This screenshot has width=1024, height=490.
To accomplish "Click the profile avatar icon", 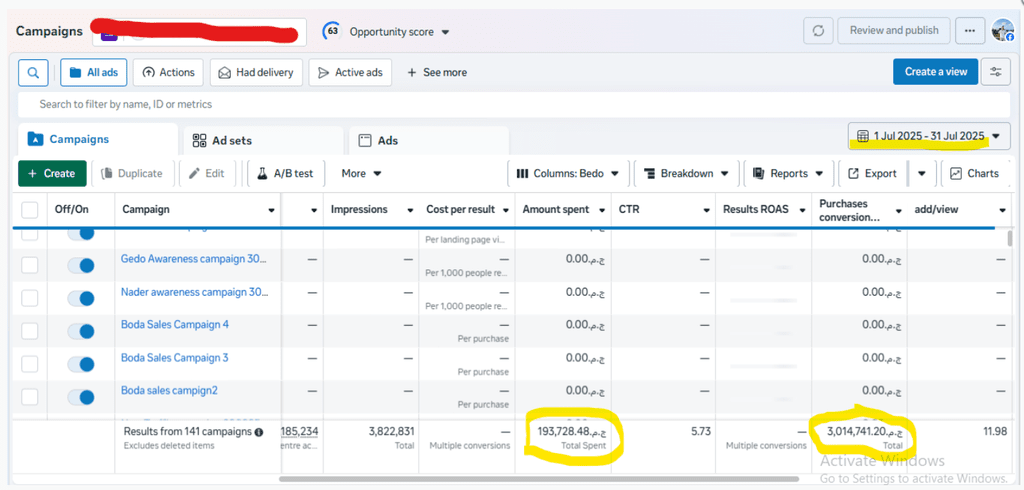I will pos(1002,31).
